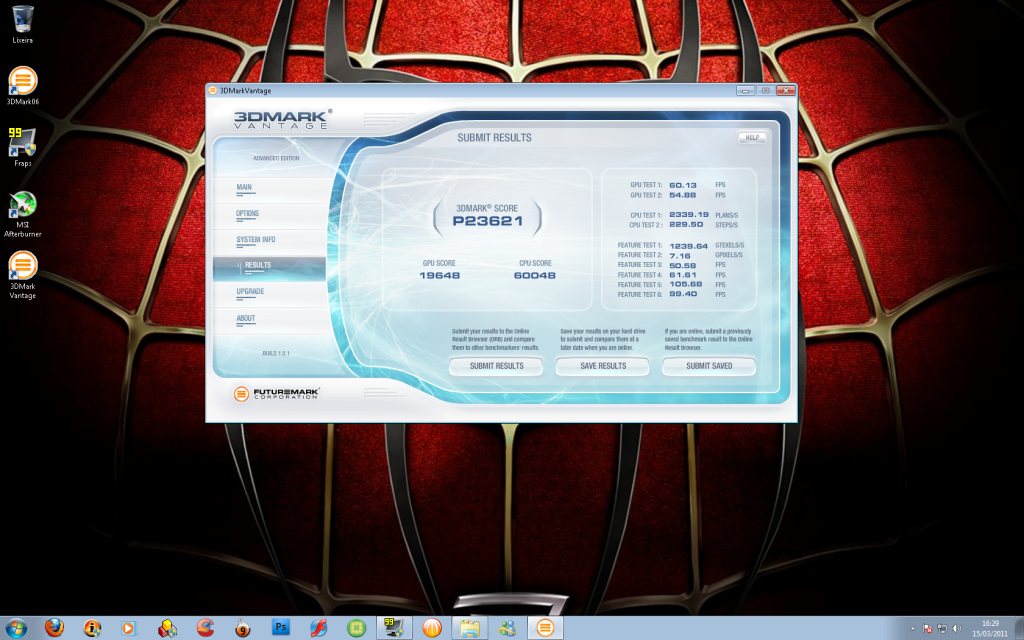Click the 3DMark score value P23621
The height and width of the screenshot is (640, 1024).
(x=488, y=221)
